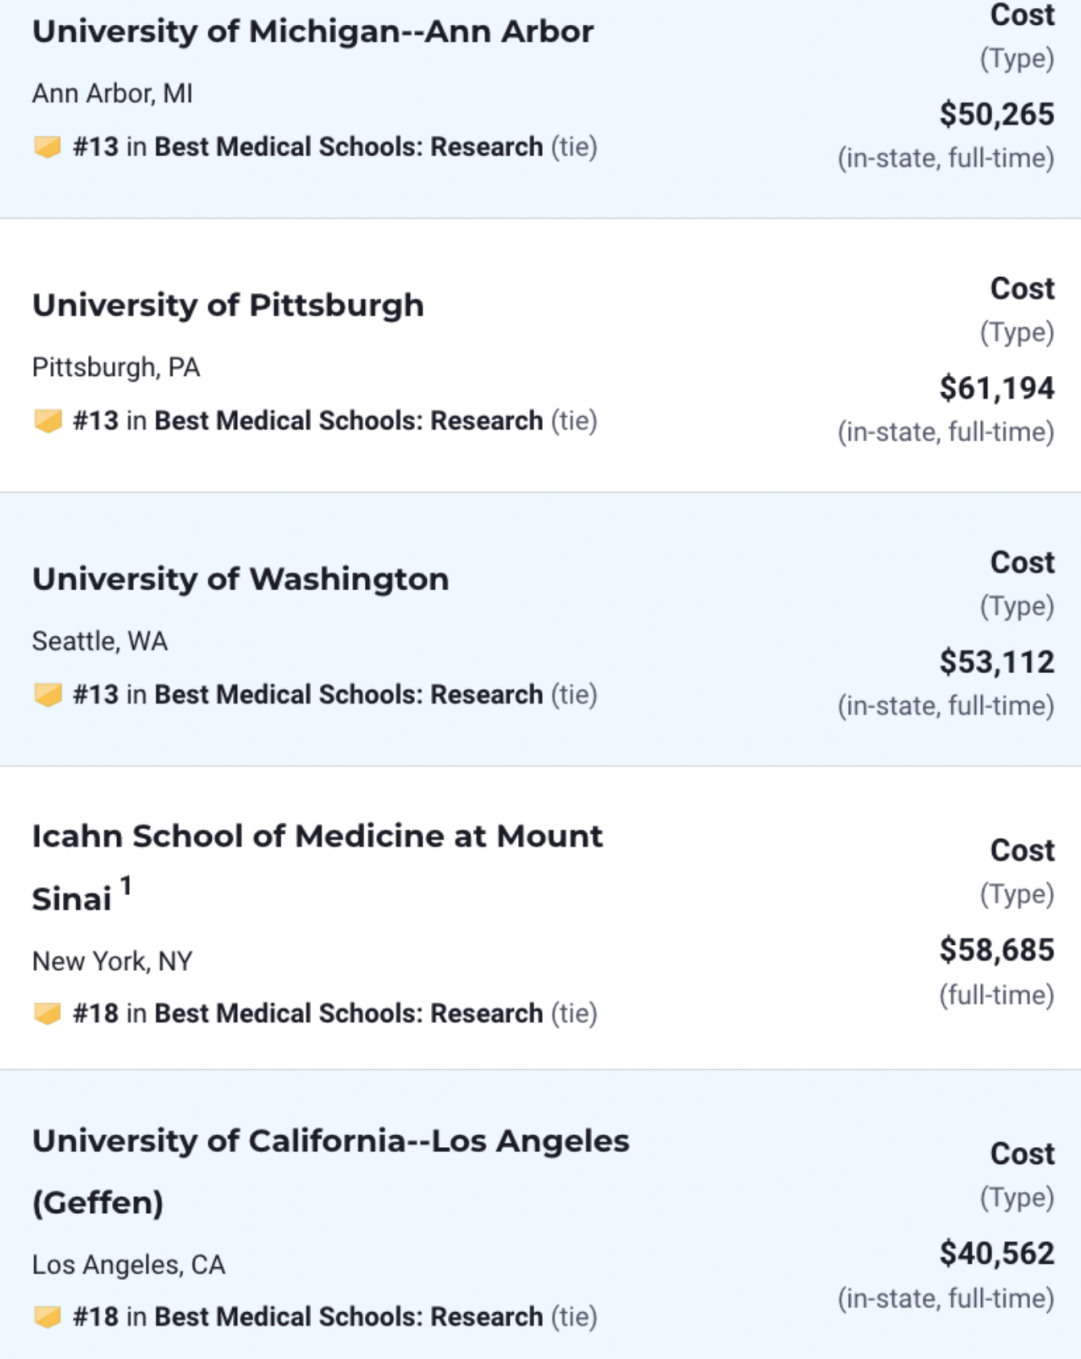Click Michigan's Best Medical Schools: Research ranking link

coord(348,147)
